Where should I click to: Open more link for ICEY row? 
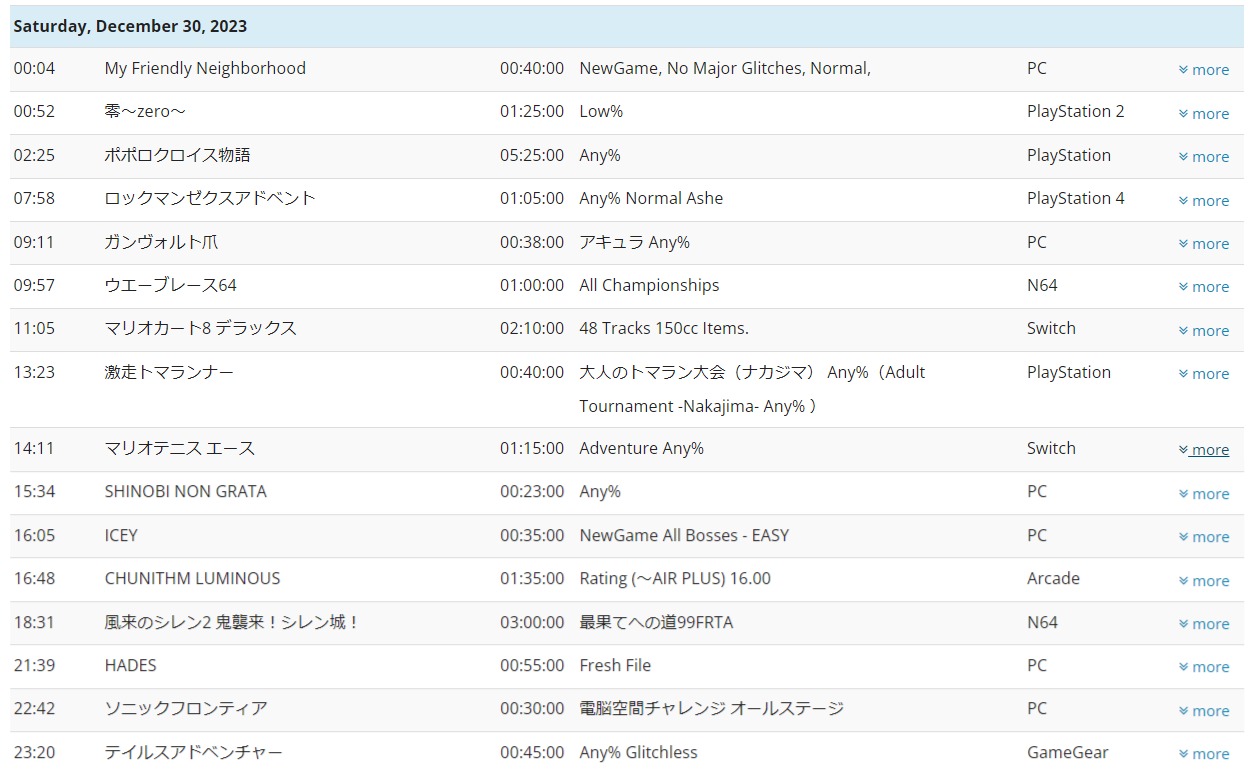1204,536
